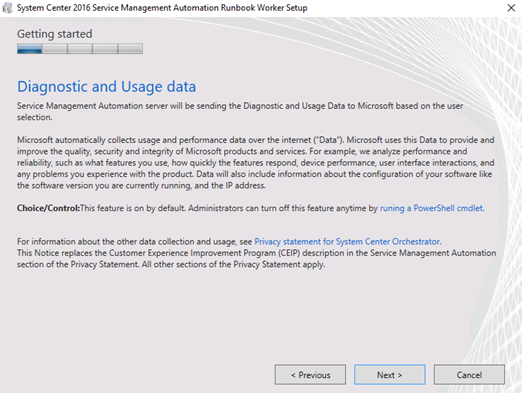Click the 'Getting started' label

(x=55, y=34)
